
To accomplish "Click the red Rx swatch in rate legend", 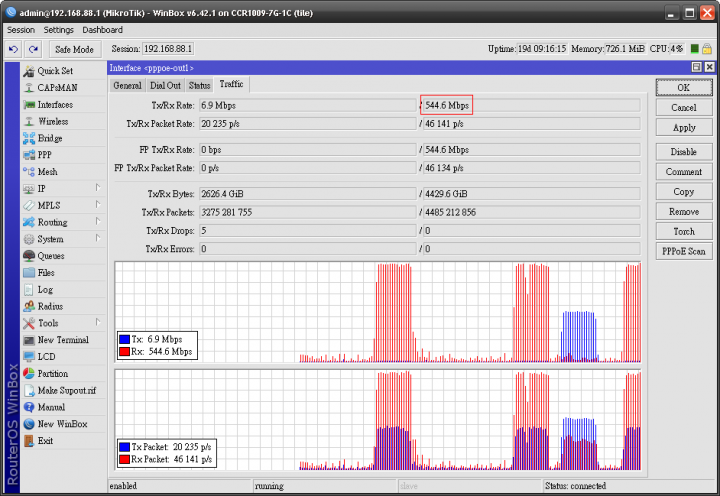I will (124, 352).
